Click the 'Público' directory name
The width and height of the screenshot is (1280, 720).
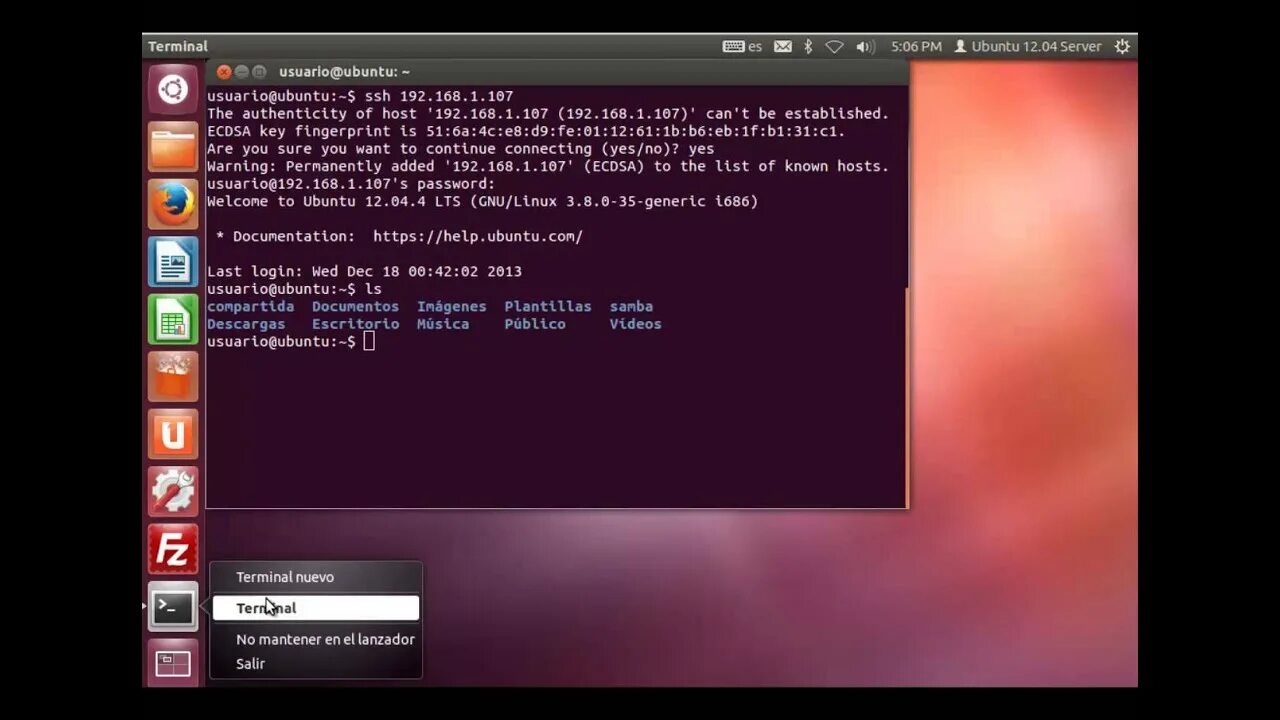click(535, 324)
